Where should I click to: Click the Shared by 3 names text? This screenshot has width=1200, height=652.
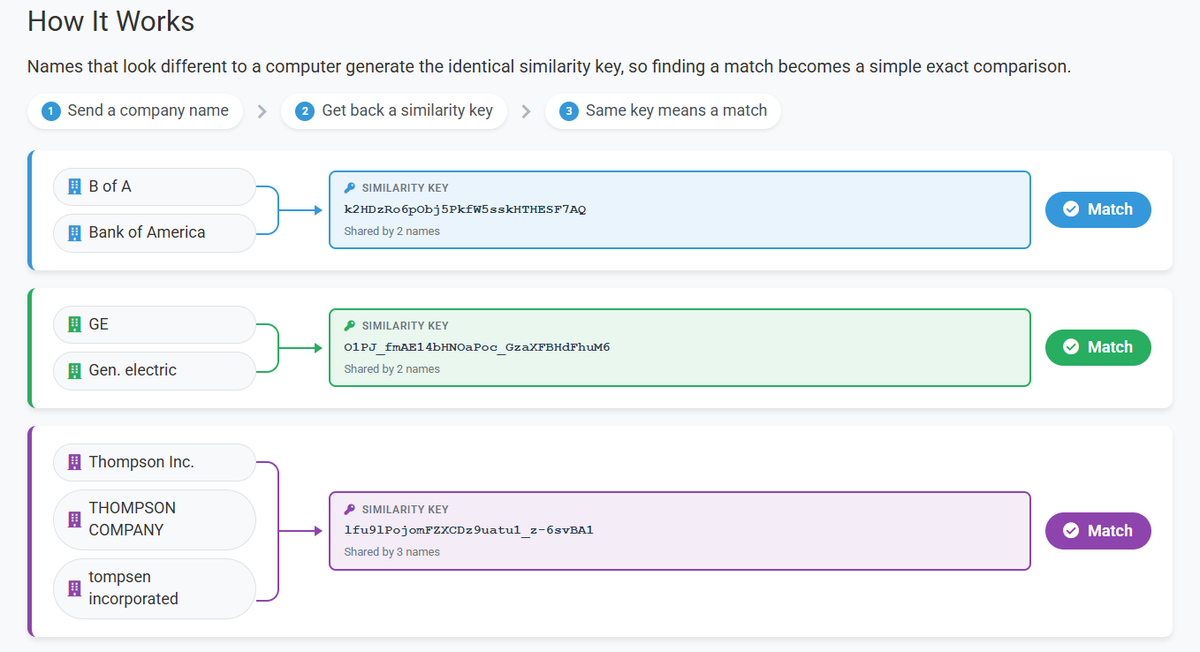392,552
